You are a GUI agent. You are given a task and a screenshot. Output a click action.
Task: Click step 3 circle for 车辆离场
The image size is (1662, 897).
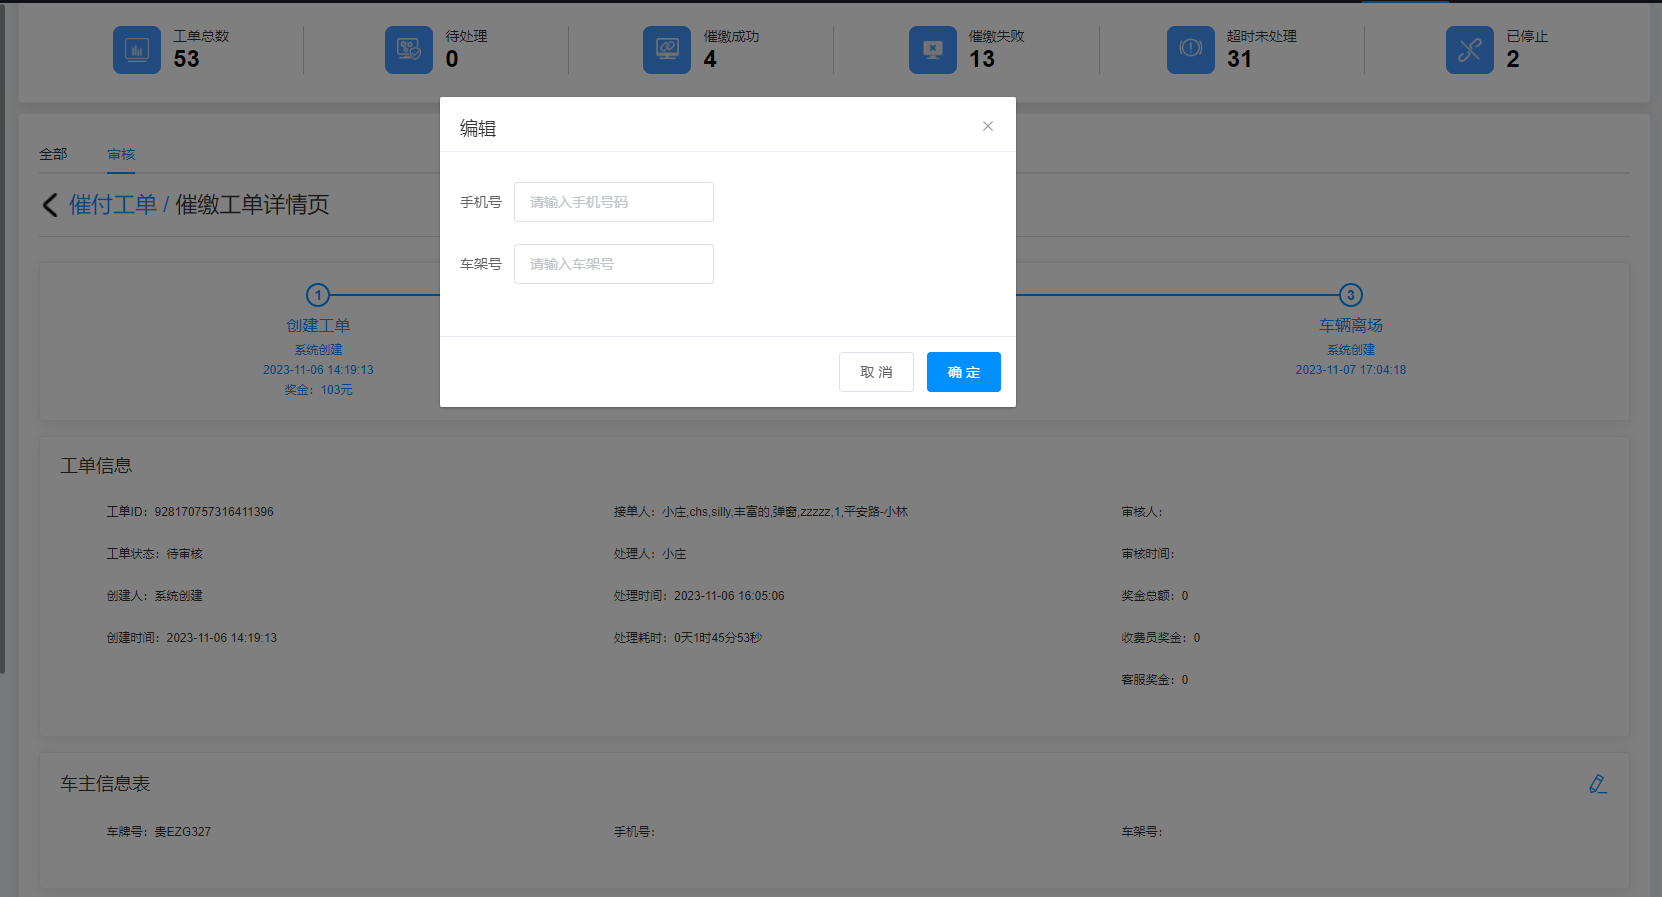[x=1351, y=295]
